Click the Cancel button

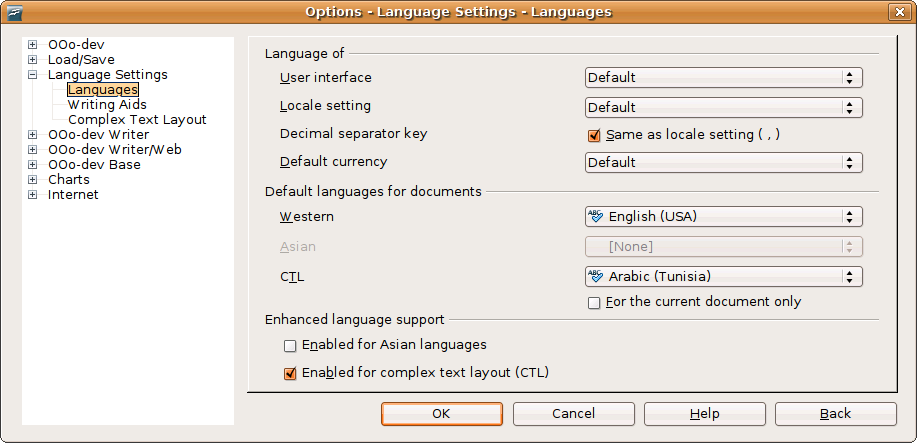click(573, 414)
